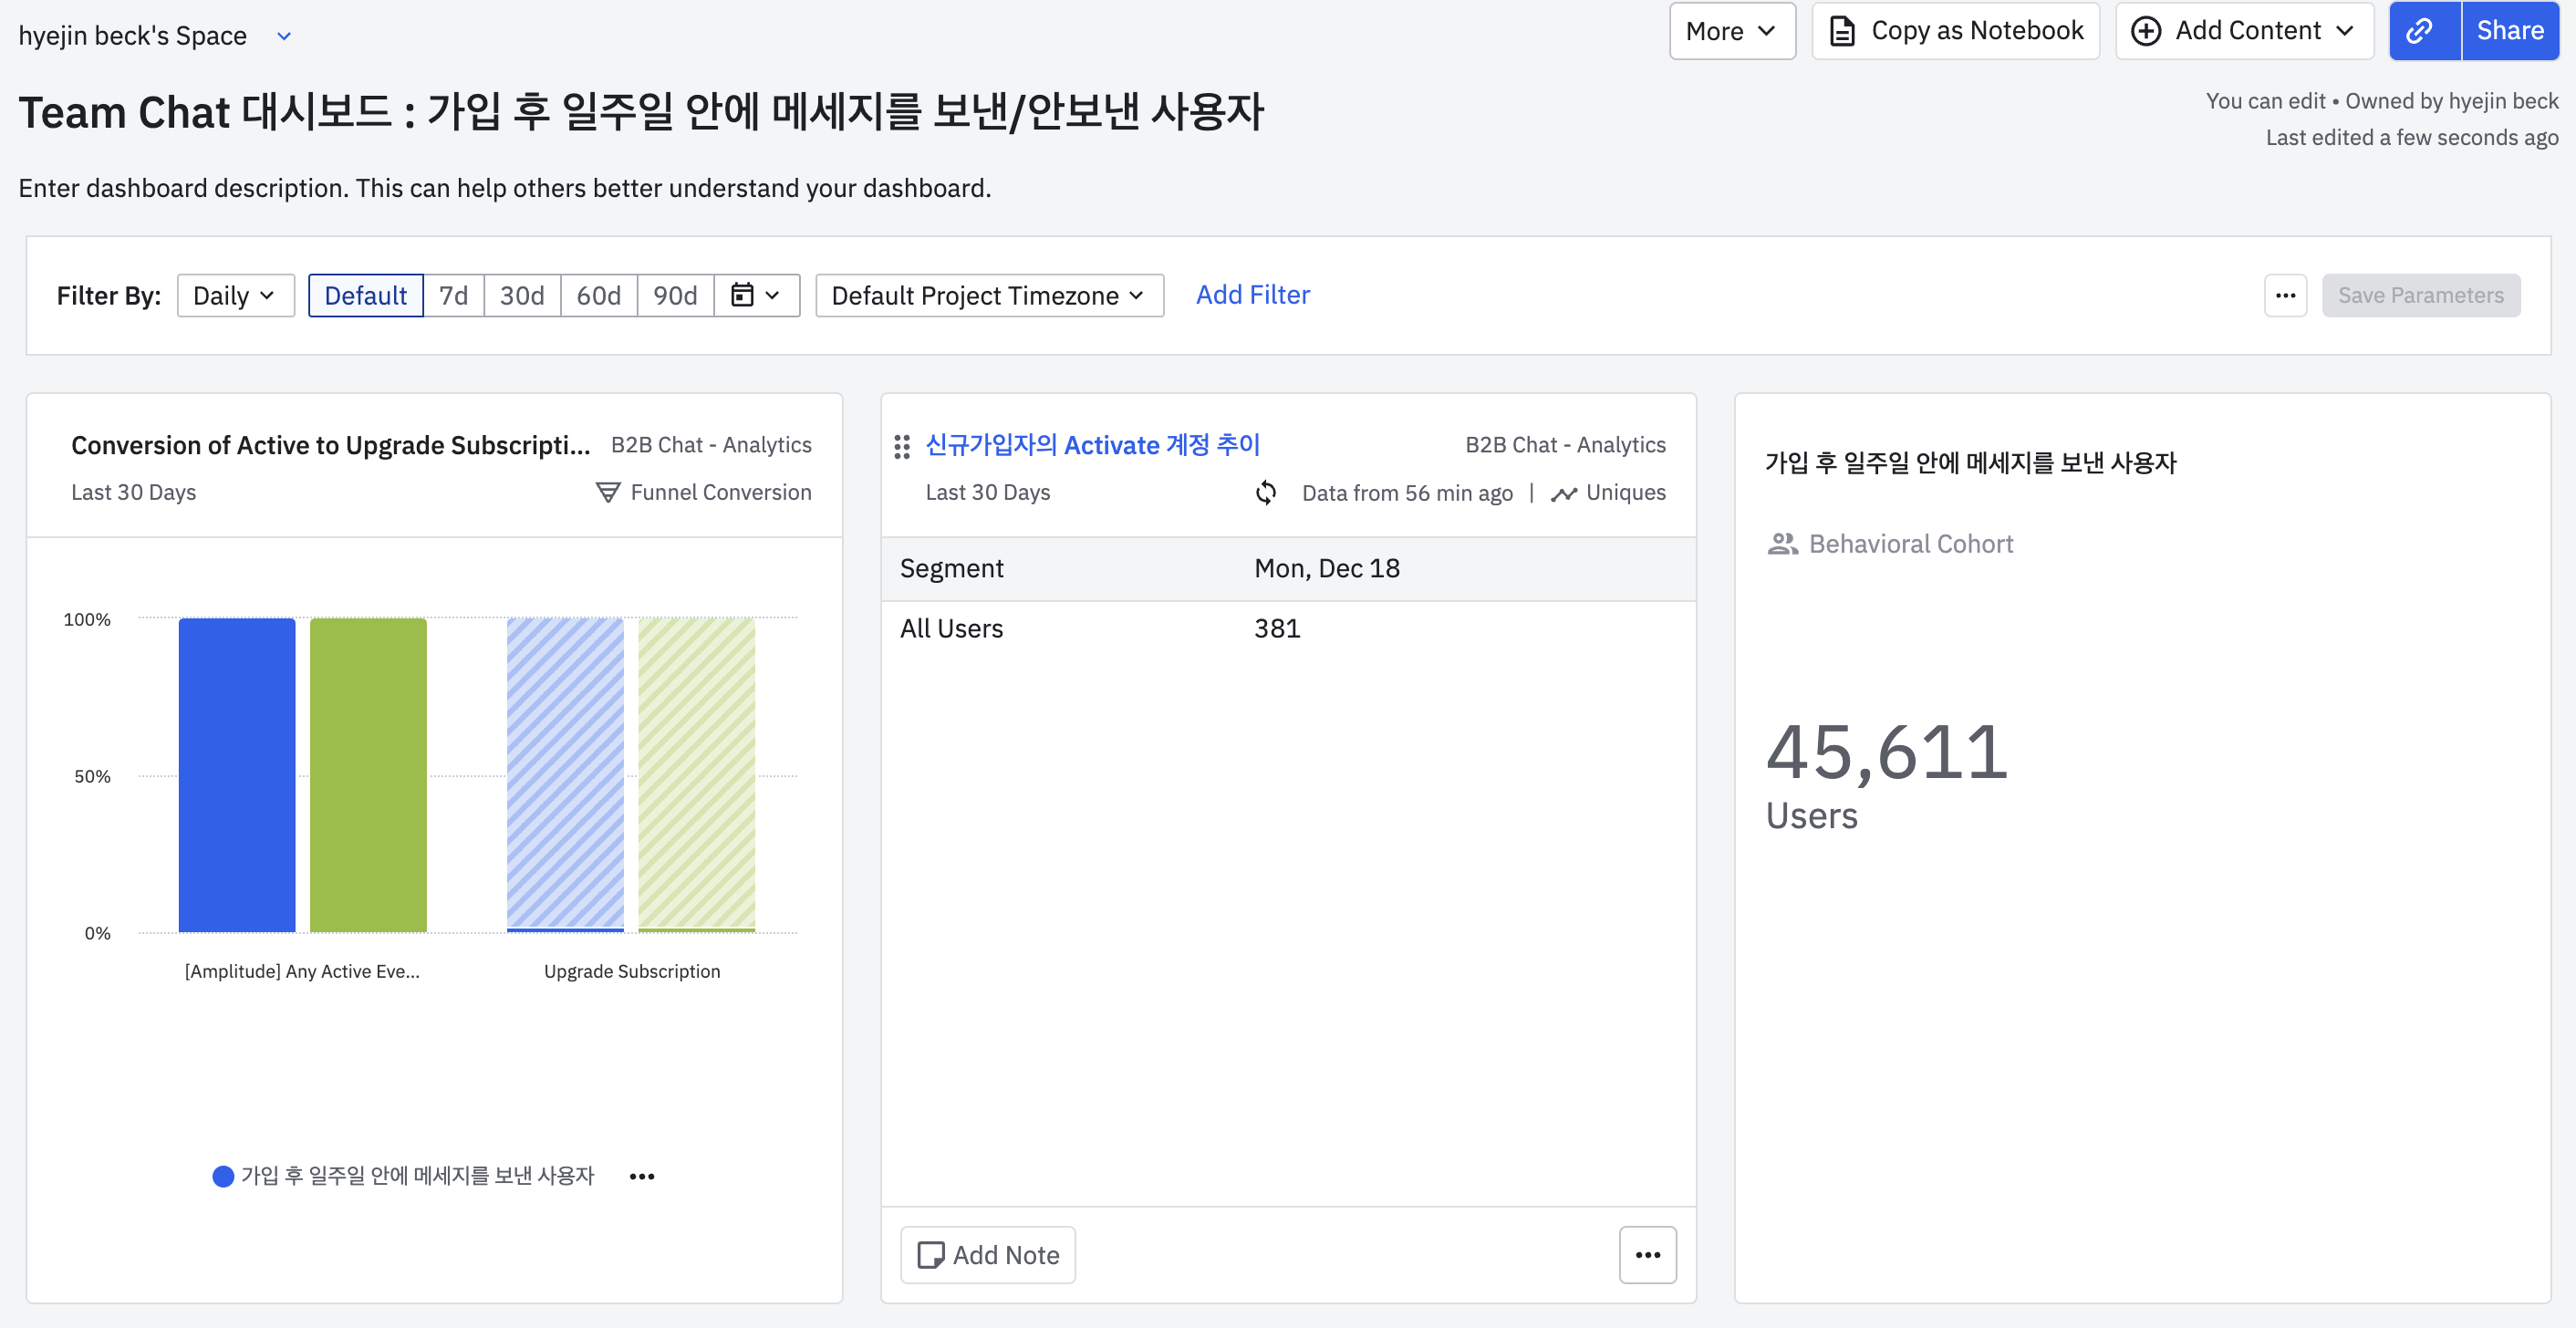Select the 30d date range
This screenshot has width=2576, height=1328.
(521, 295)
